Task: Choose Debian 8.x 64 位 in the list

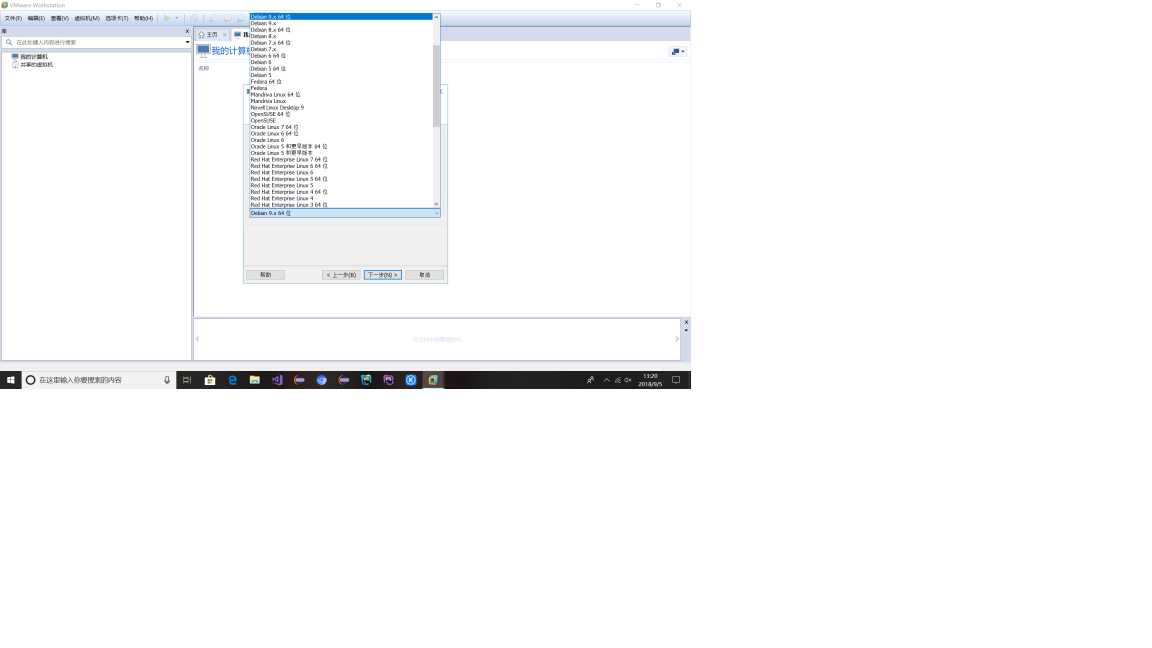Action: 341,30
